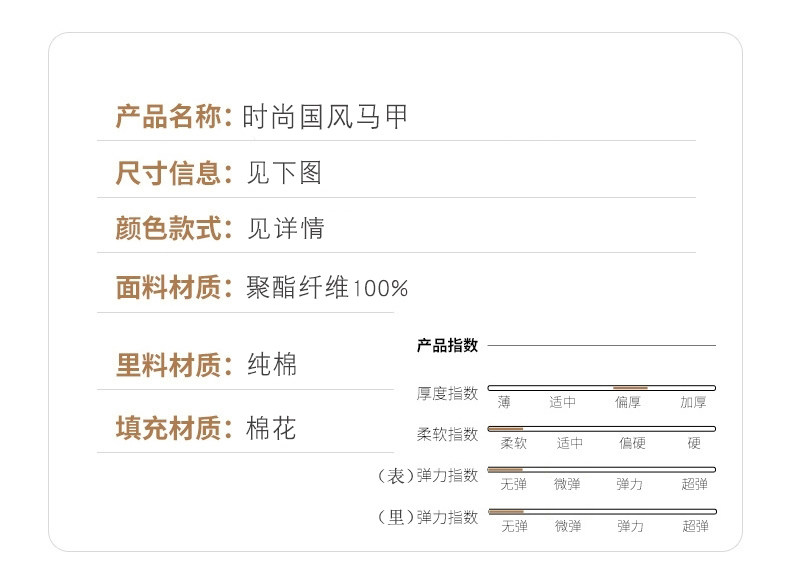Choose the 偏硬 softness level label
The height and width of the screenshot is (576, 790).
[x=632, y=443]
